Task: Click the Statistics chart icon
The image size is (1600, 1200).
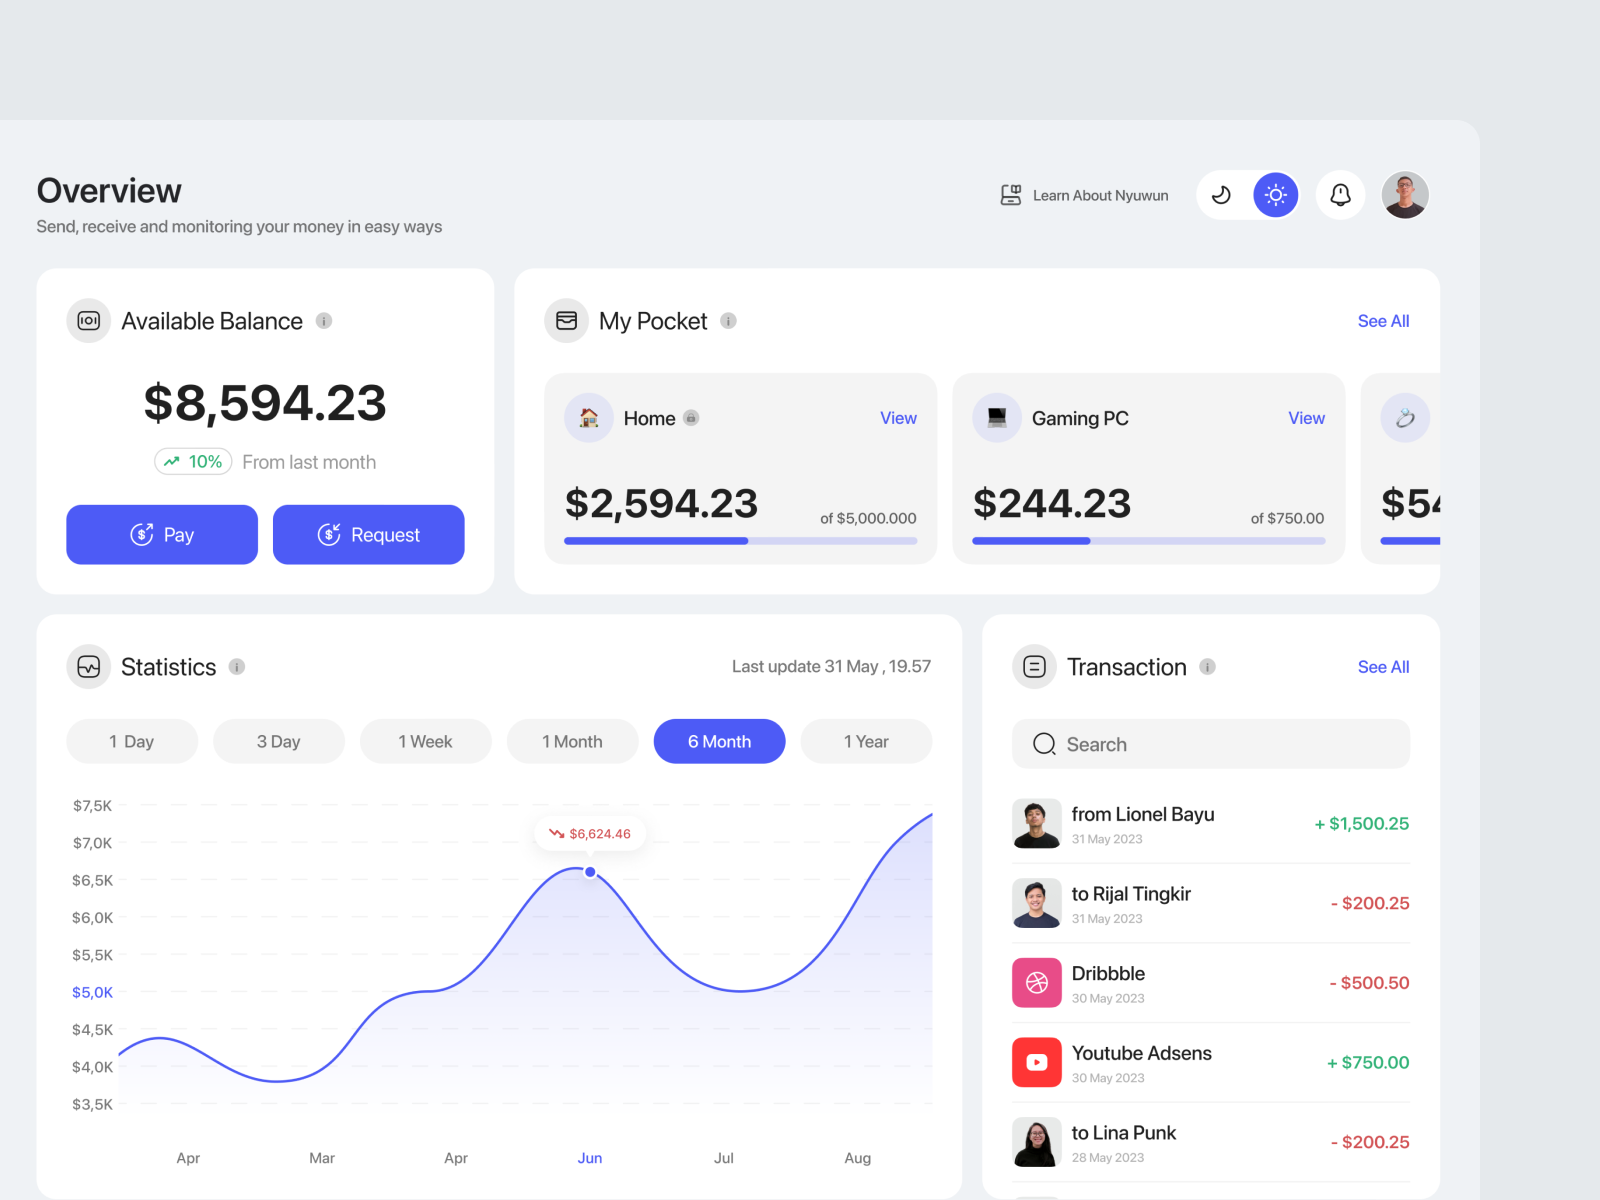Action: point(89,666)
